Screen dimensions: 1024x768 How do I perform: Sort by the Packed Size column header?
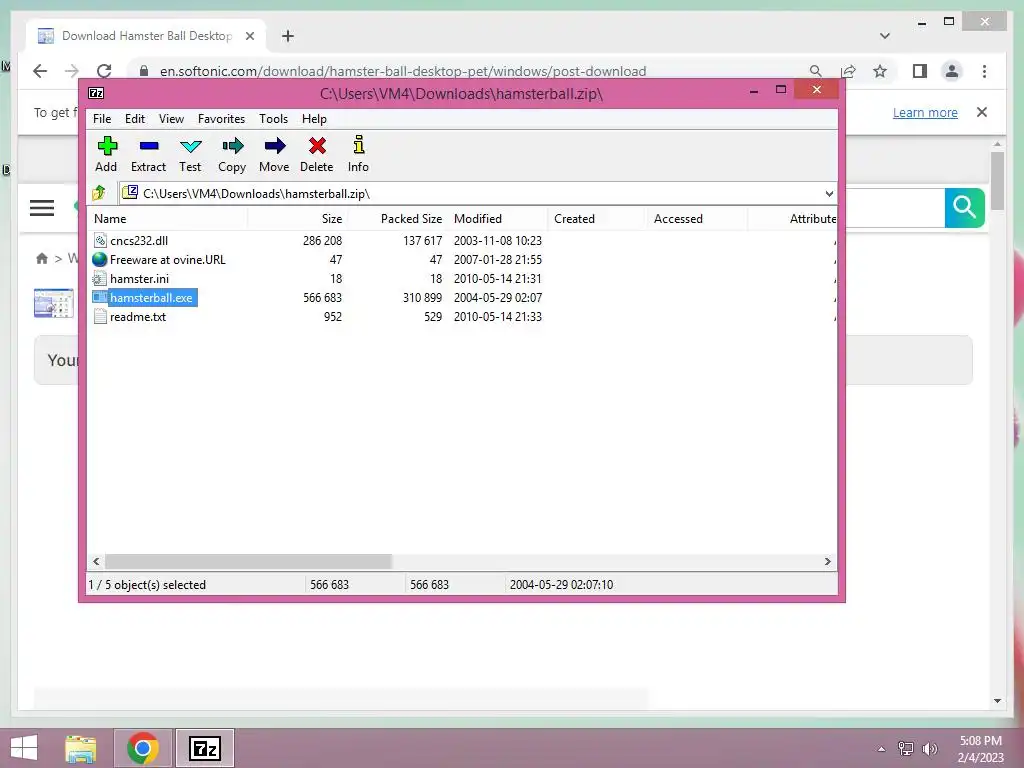[398, 219]
